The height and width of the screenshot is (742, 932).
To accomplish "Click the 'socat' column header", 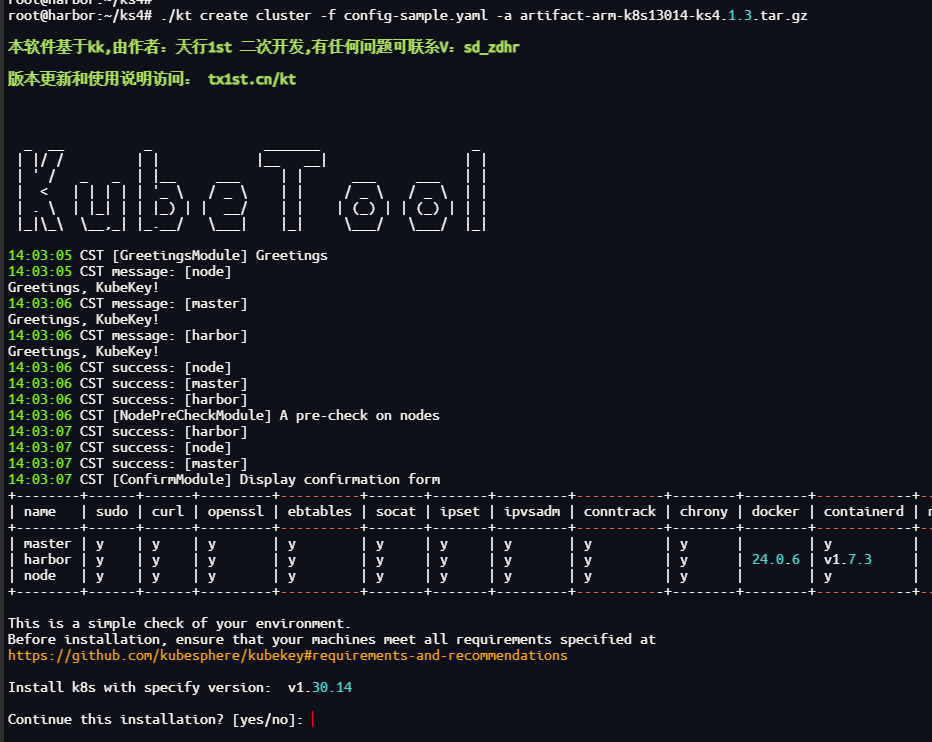I will point(396,511).
